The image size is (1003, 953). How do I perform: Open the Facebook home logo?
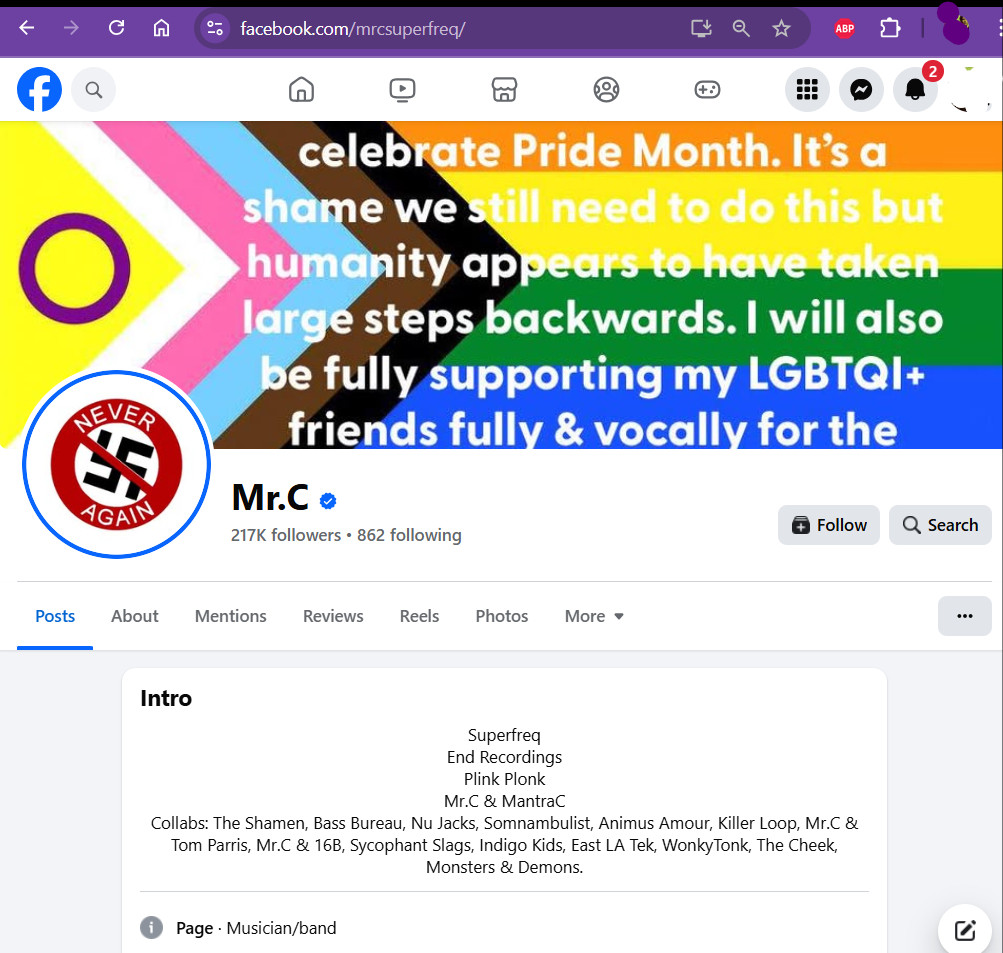click(39, 90)
